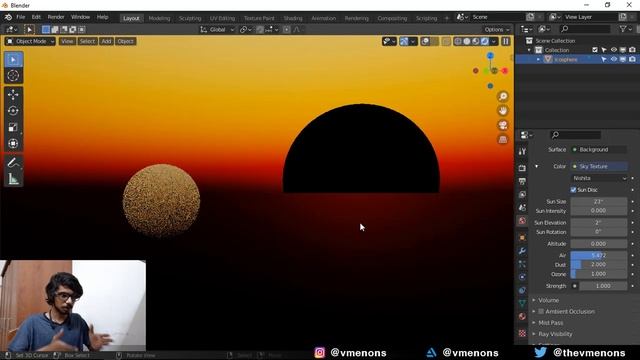The image size is (640, 360).
Task: Open the Object Mode dropdown
Action: click(30, 41)
